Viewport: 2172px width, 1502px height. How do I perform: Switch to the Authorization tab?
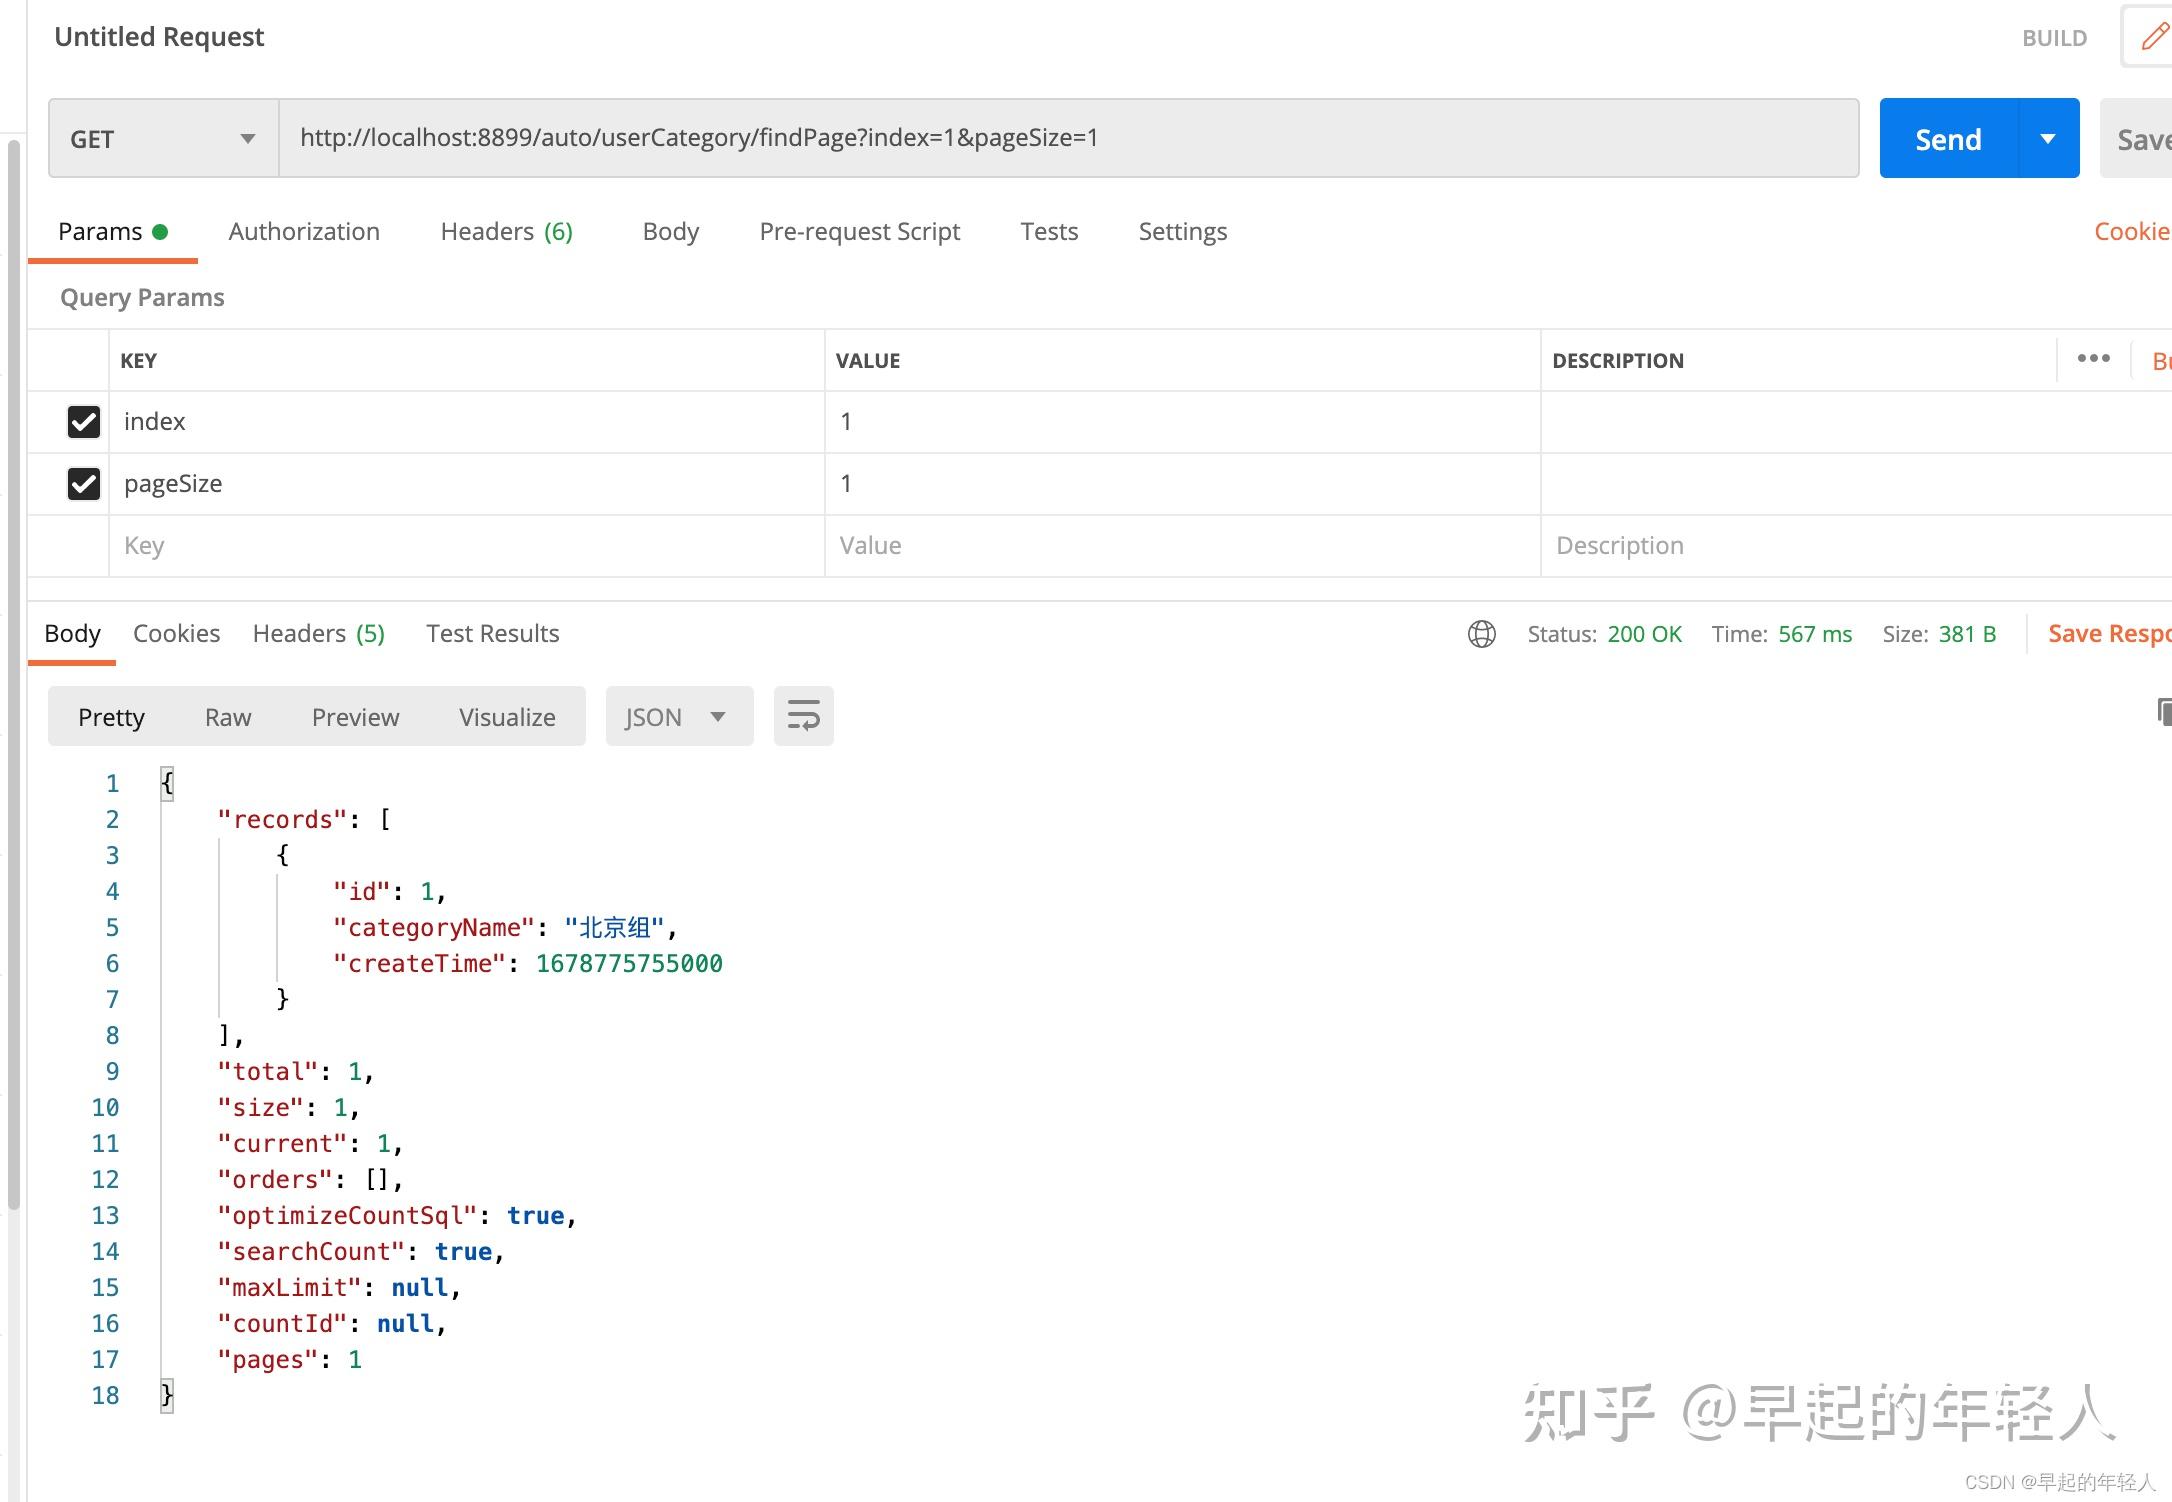[304, 232]
